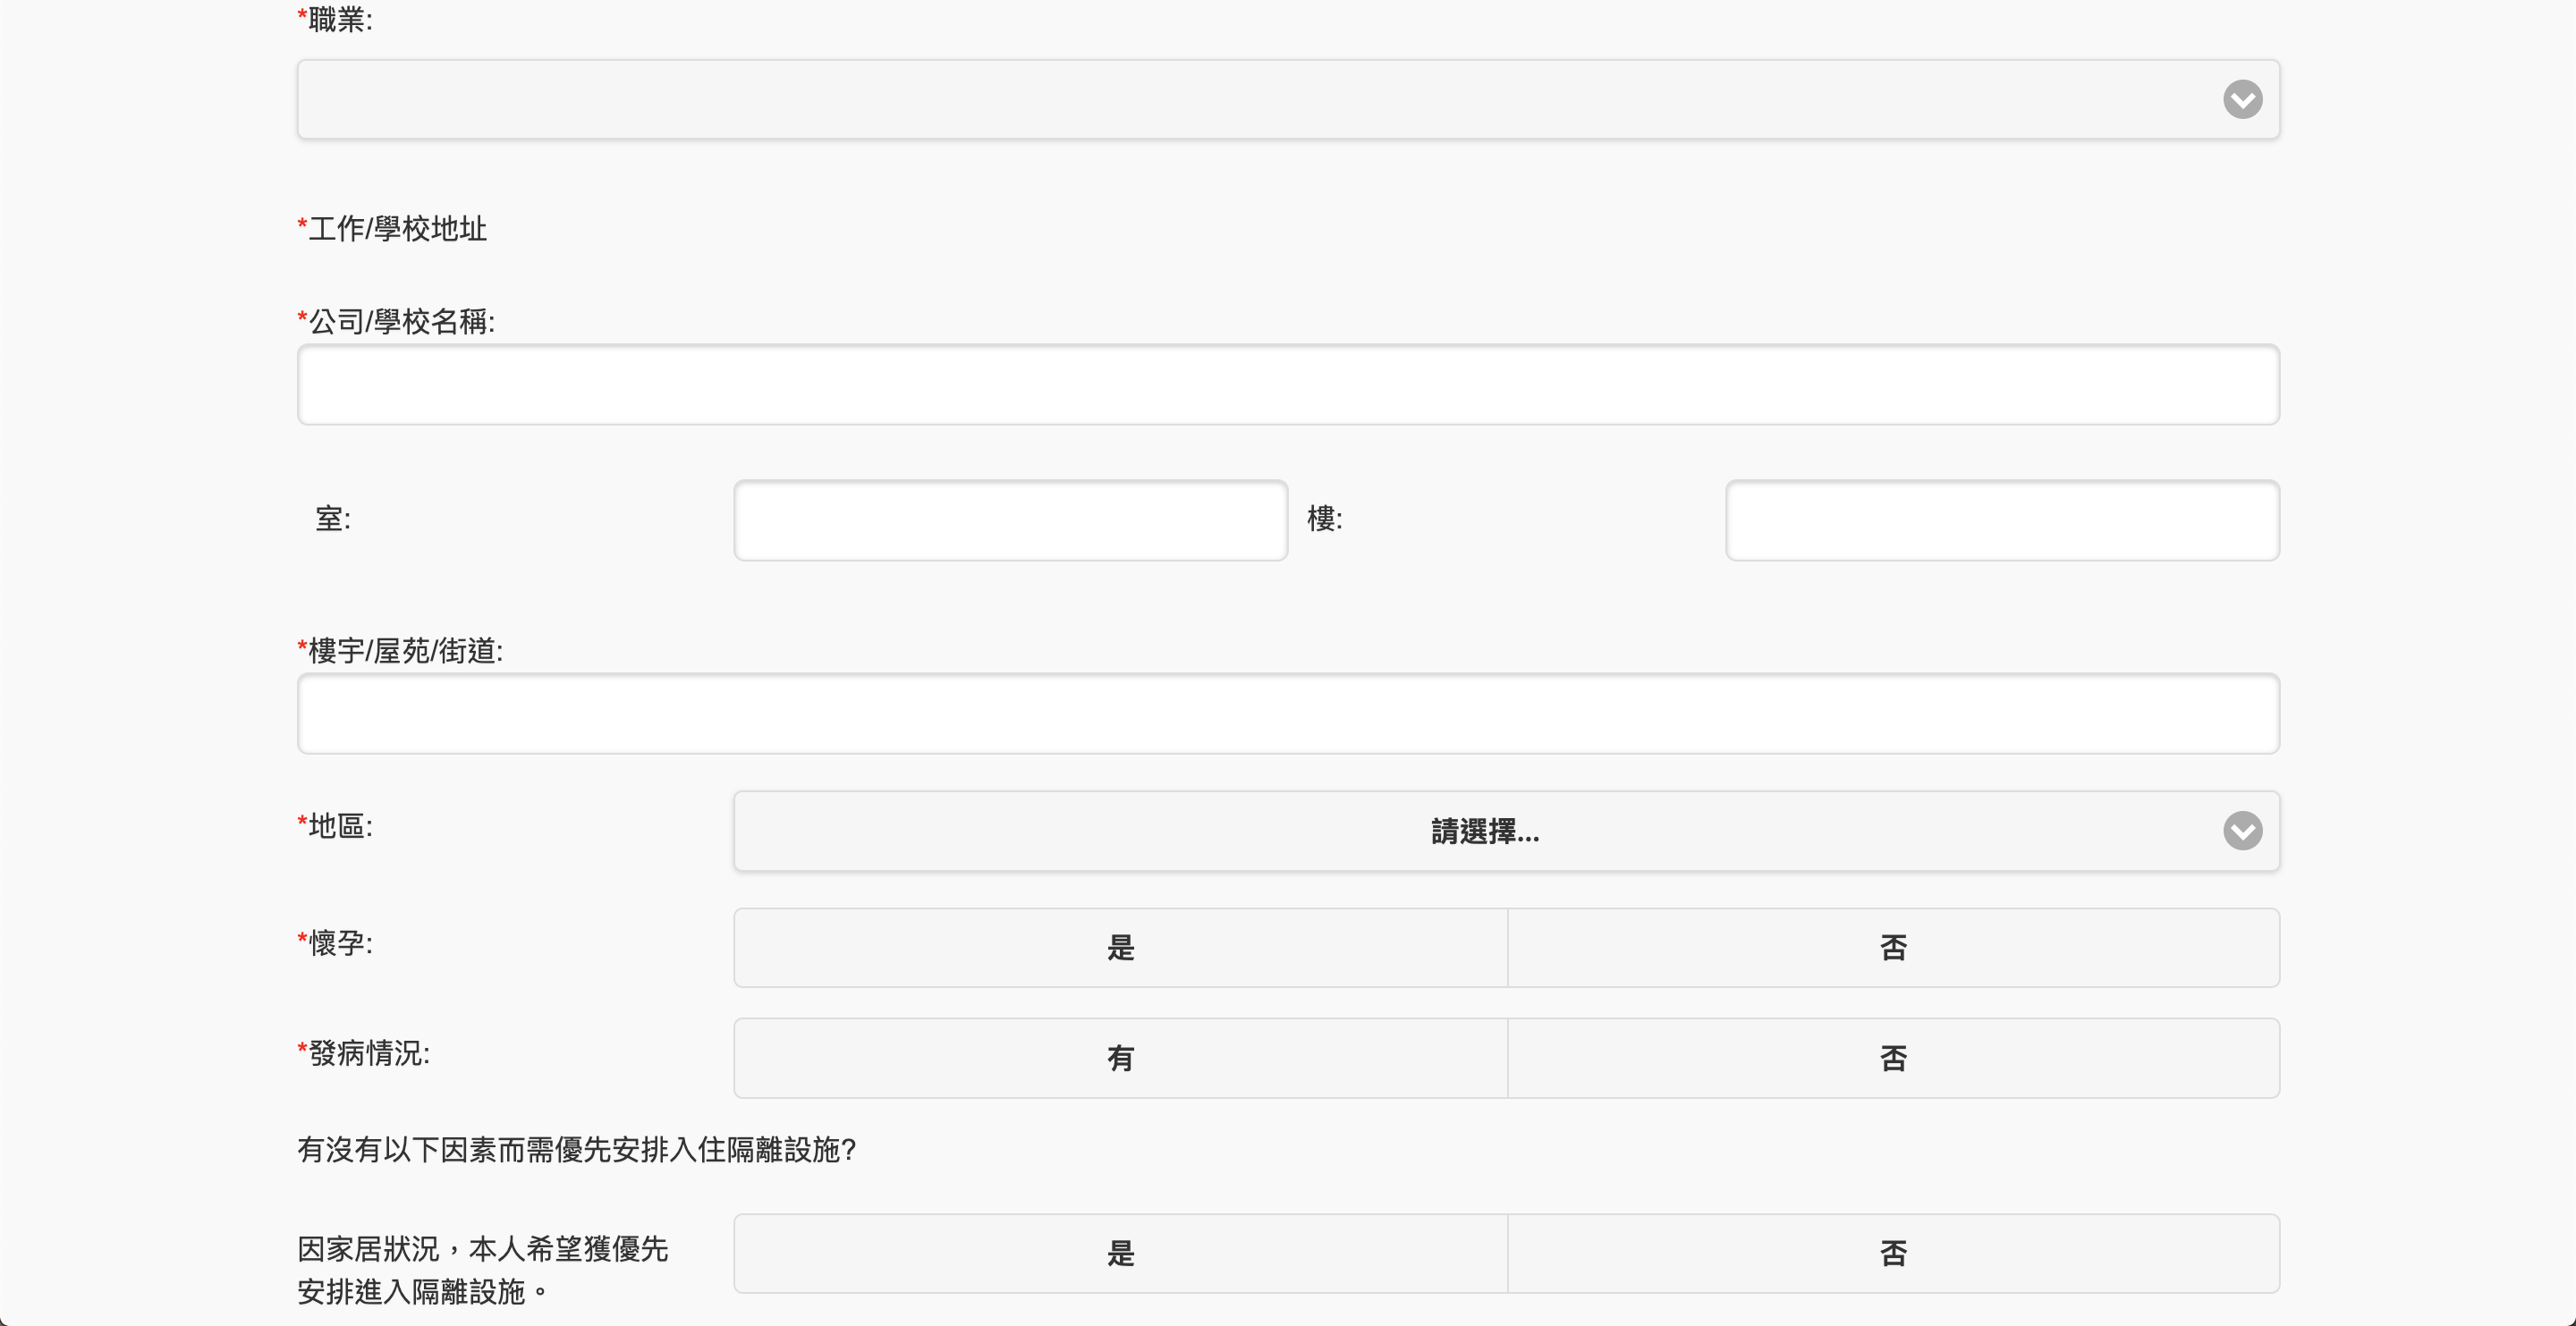The image size is (2576, 1326).
Task: Click the 工作/學校地址 section heading
Action: click(395, 228)
